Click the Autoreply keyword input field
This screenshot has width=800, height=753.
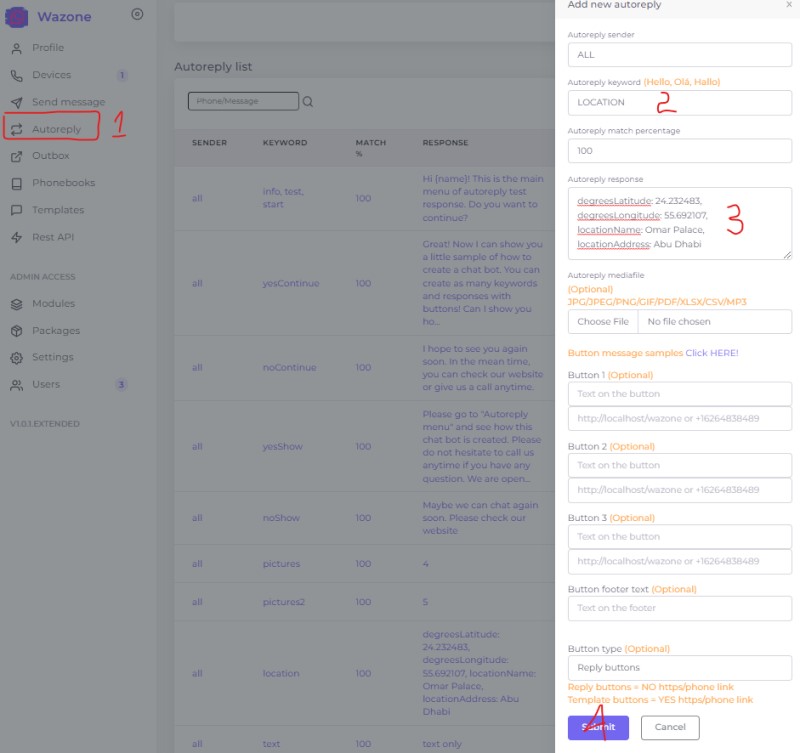[x=679, y=102]
